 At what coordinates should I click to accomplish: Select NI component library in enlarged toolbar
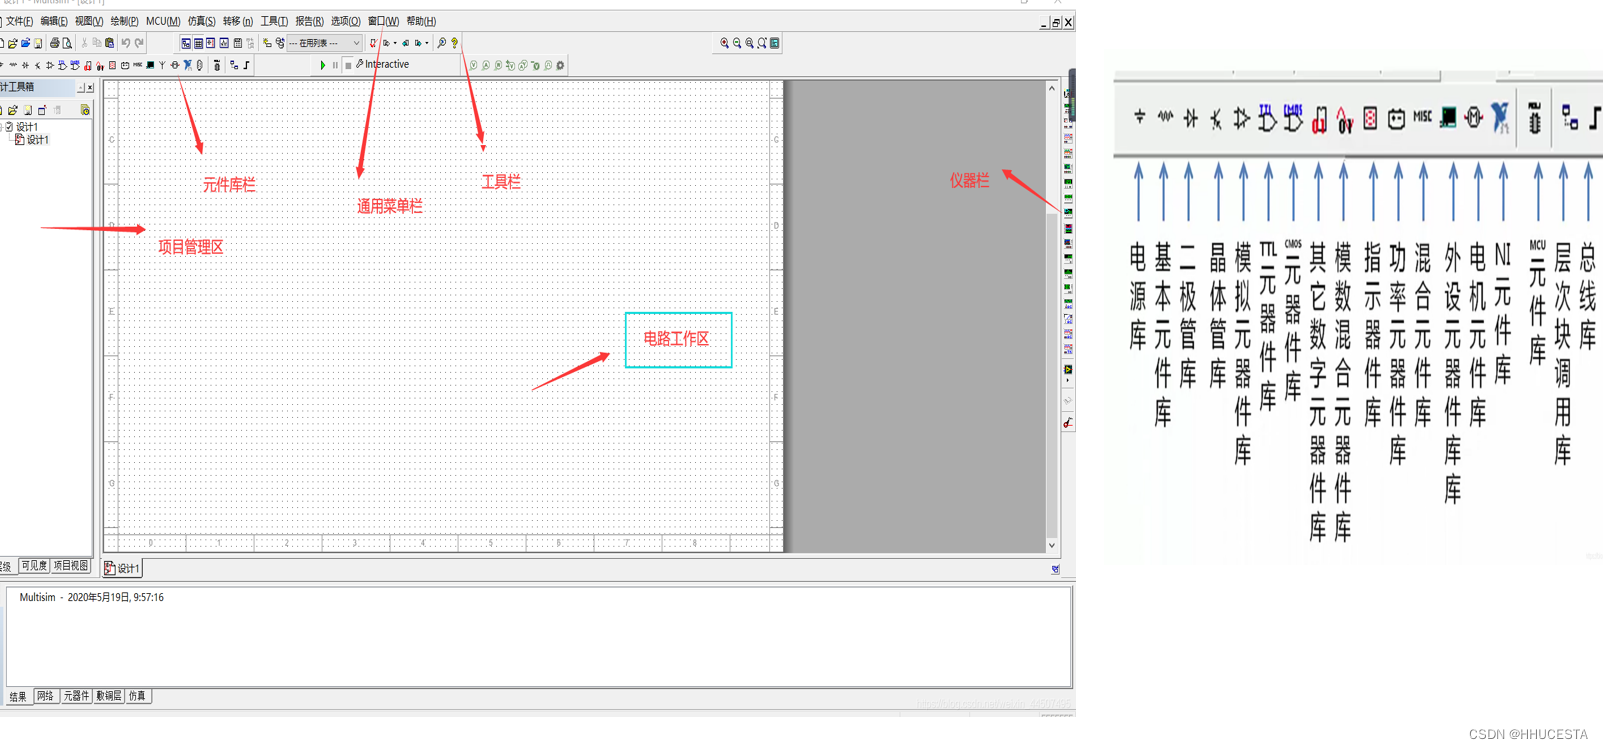1500,118
